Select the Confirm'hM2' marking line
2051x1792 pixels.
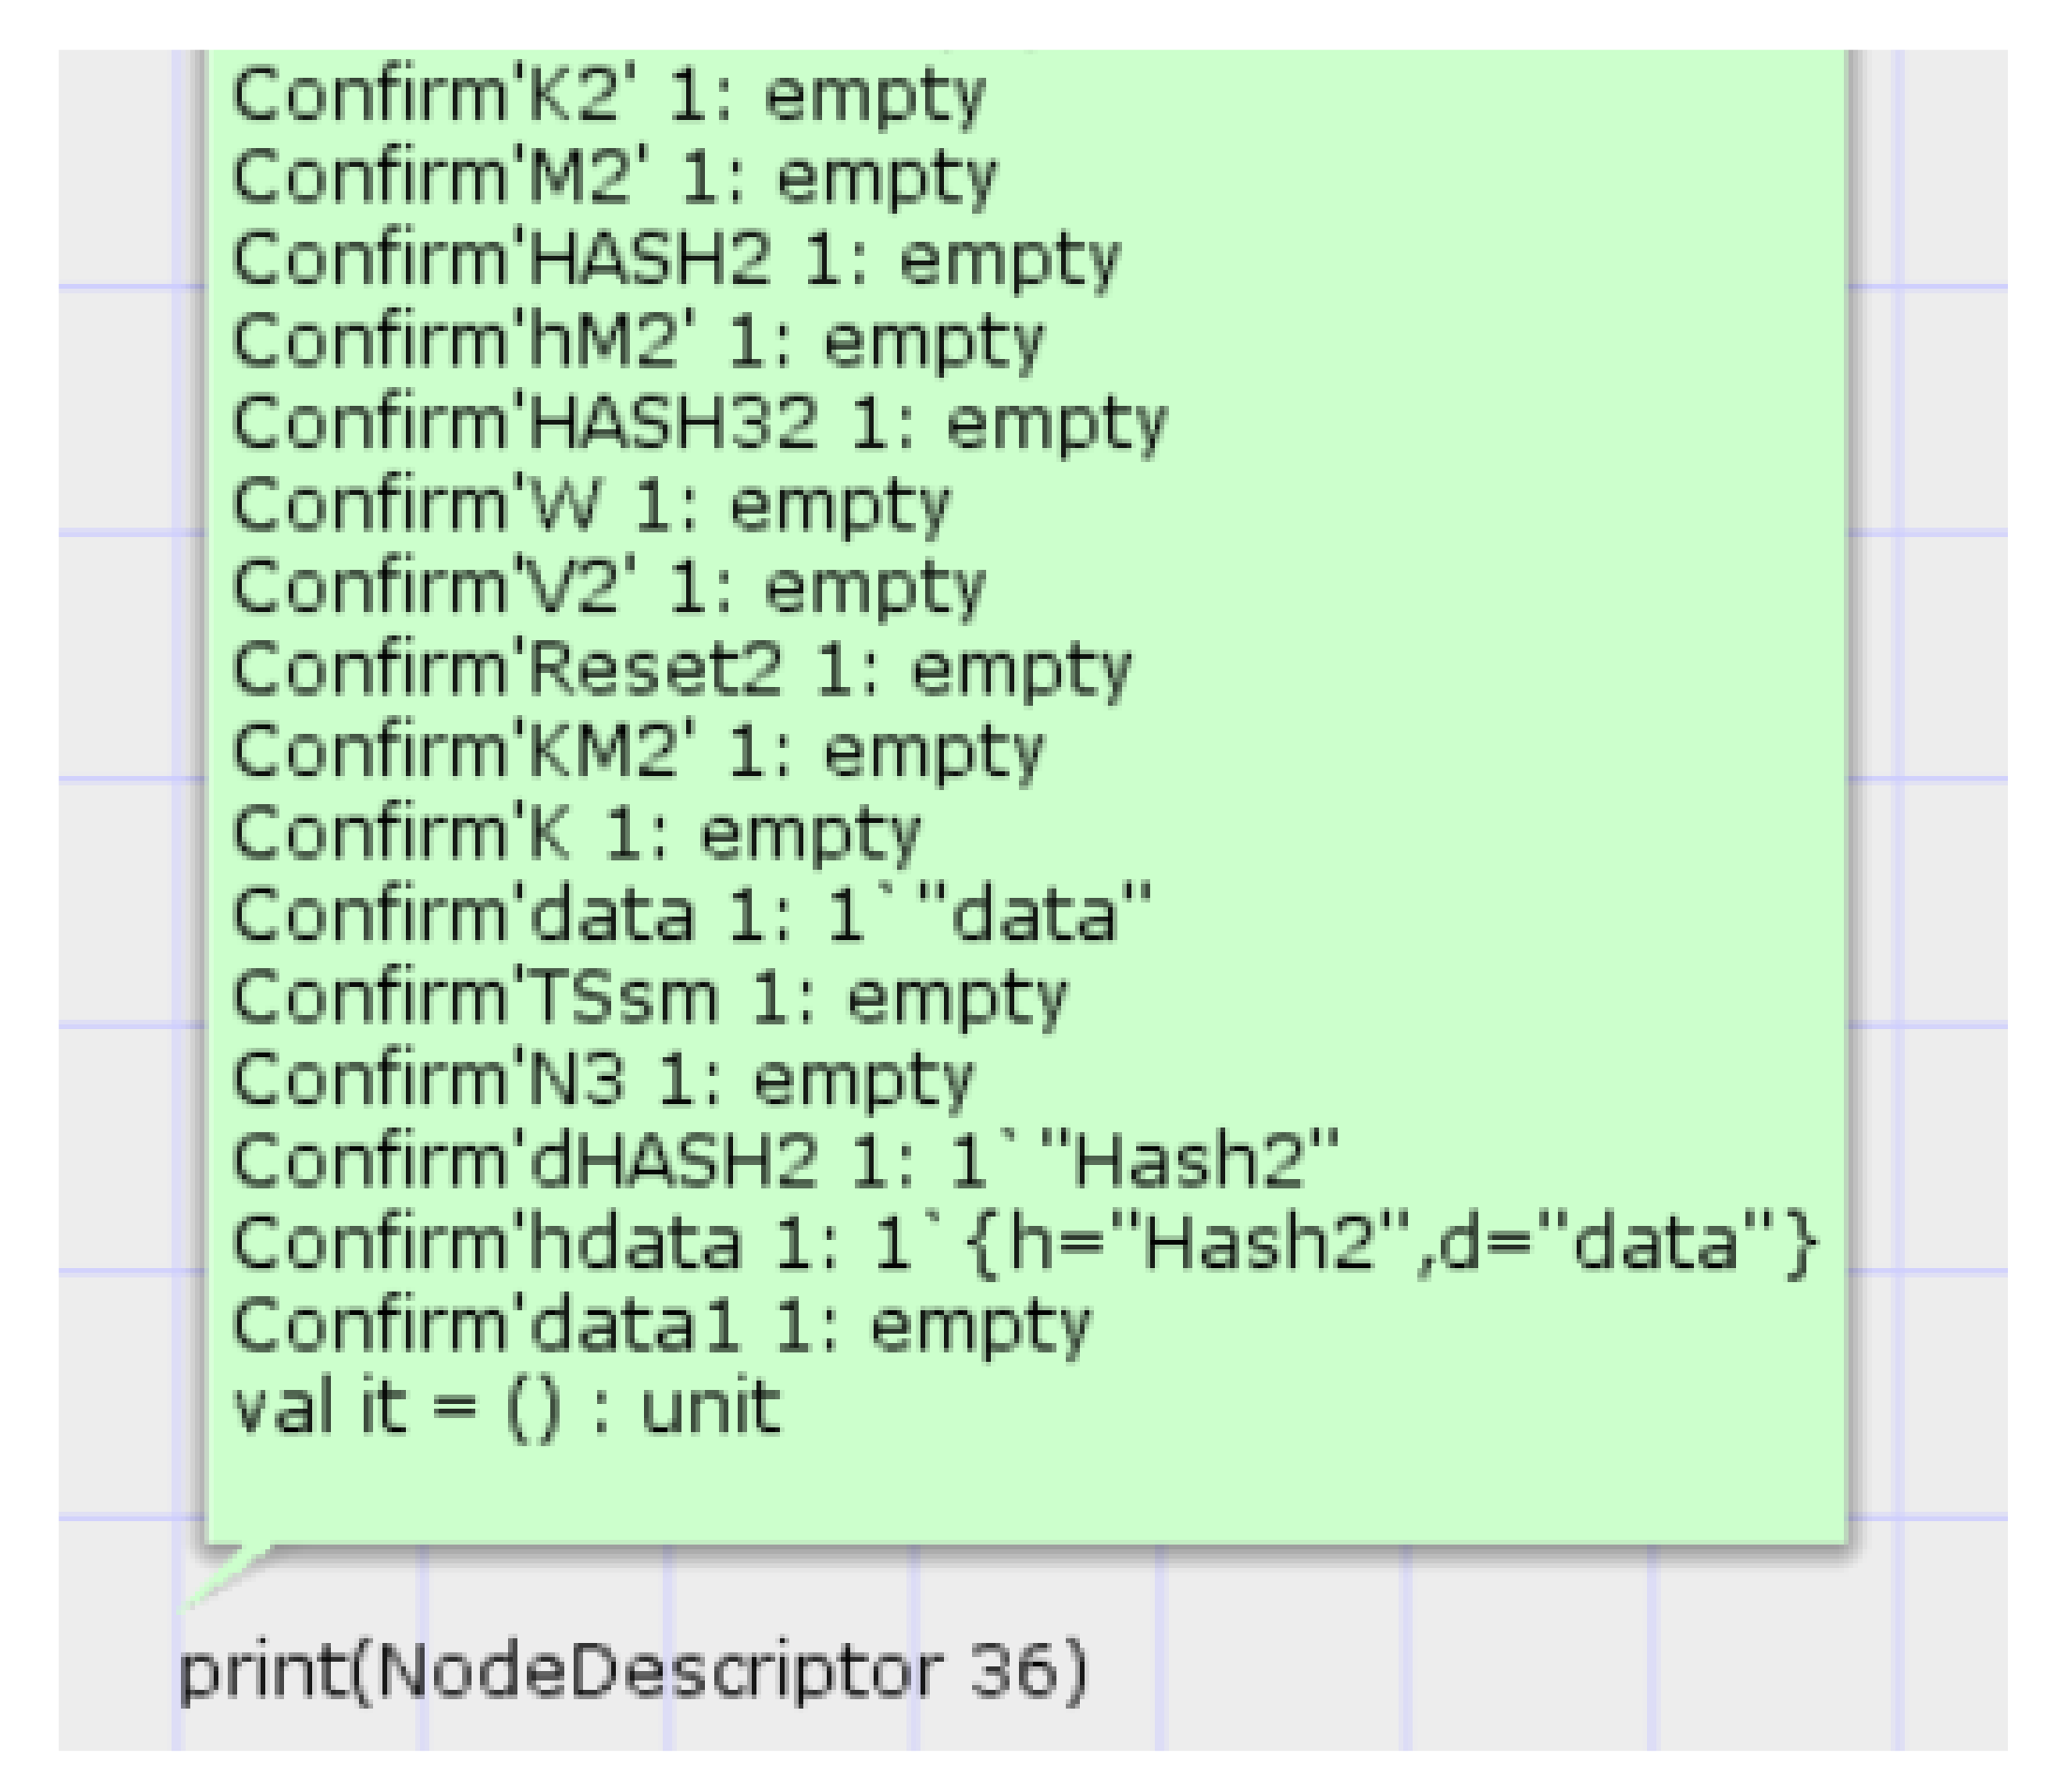638,343
